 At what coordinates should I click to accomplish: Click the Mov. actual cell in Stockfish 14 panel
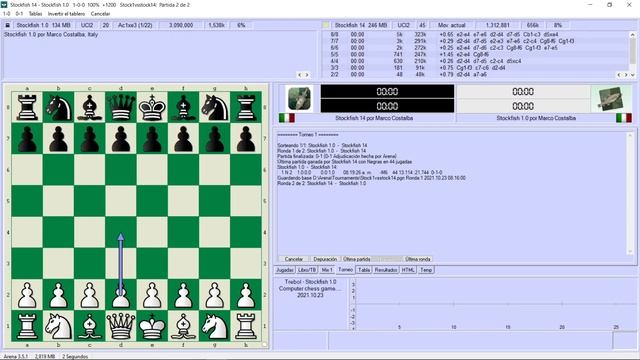[451, 25]
